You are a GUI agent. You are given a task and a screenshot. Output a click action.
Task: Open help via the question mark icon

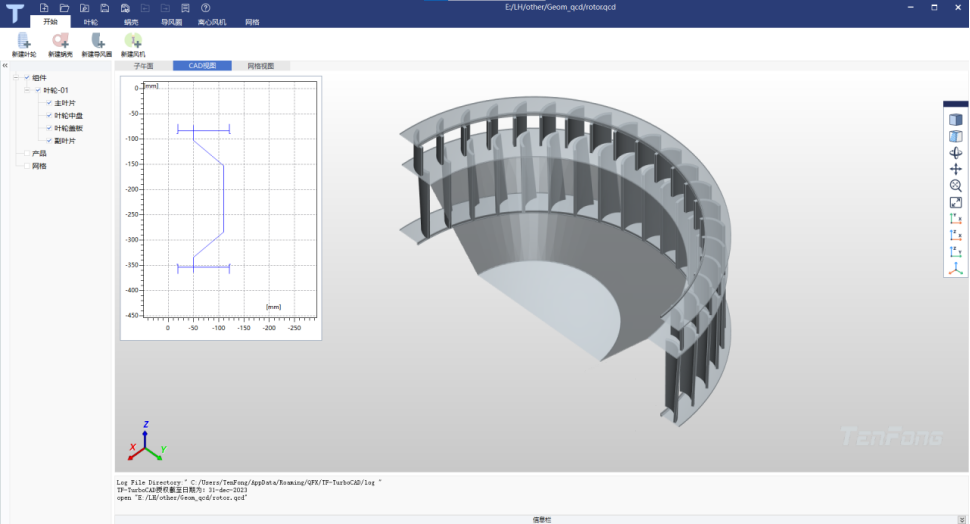205,8
